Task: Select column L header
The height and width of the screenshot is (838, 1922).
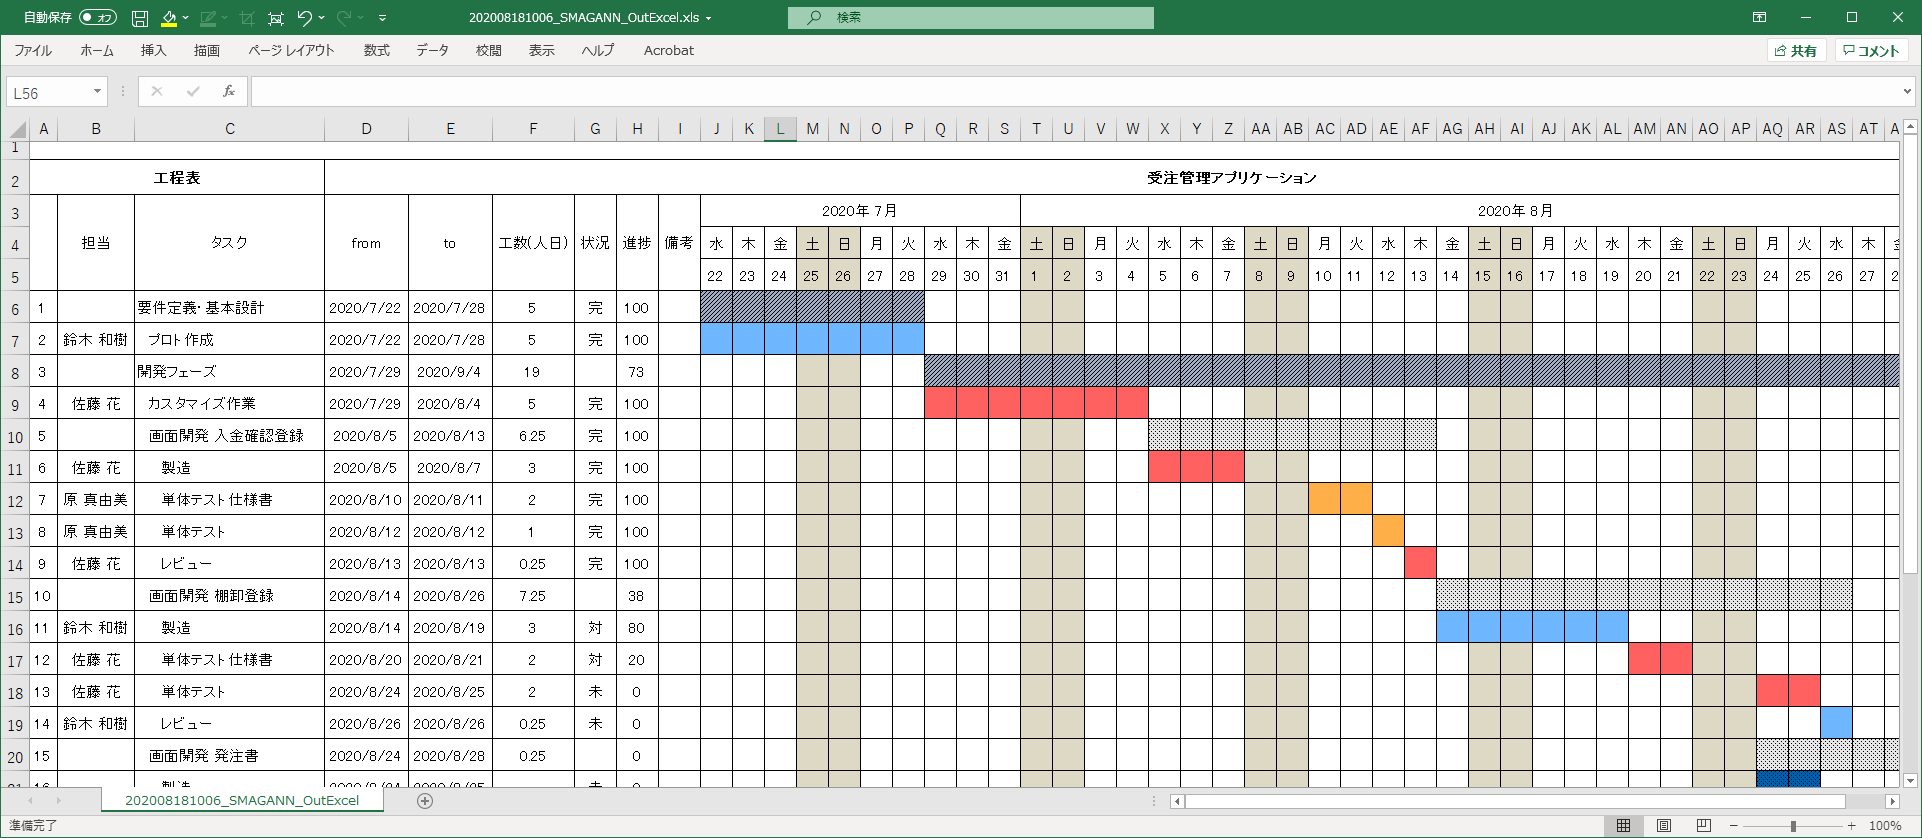Action: point(780,129)
